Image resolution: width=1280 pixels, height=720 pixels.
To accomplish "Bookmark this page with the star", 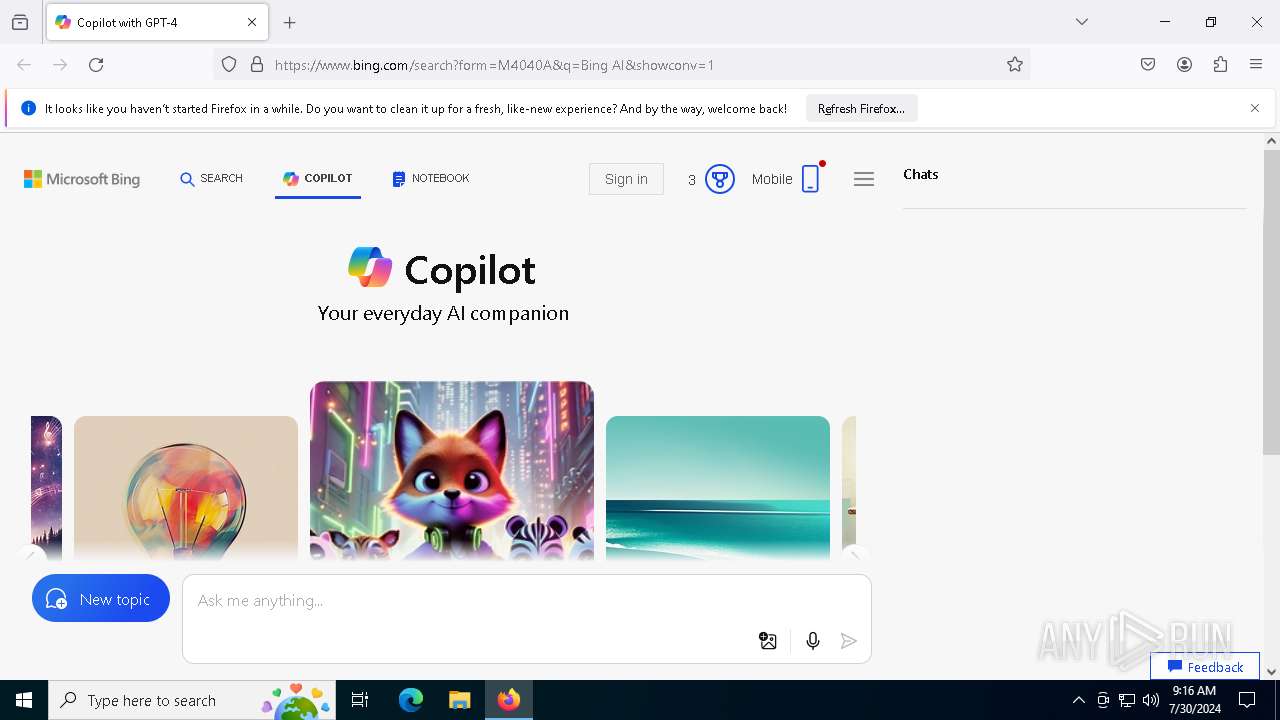I will 1015,65.
